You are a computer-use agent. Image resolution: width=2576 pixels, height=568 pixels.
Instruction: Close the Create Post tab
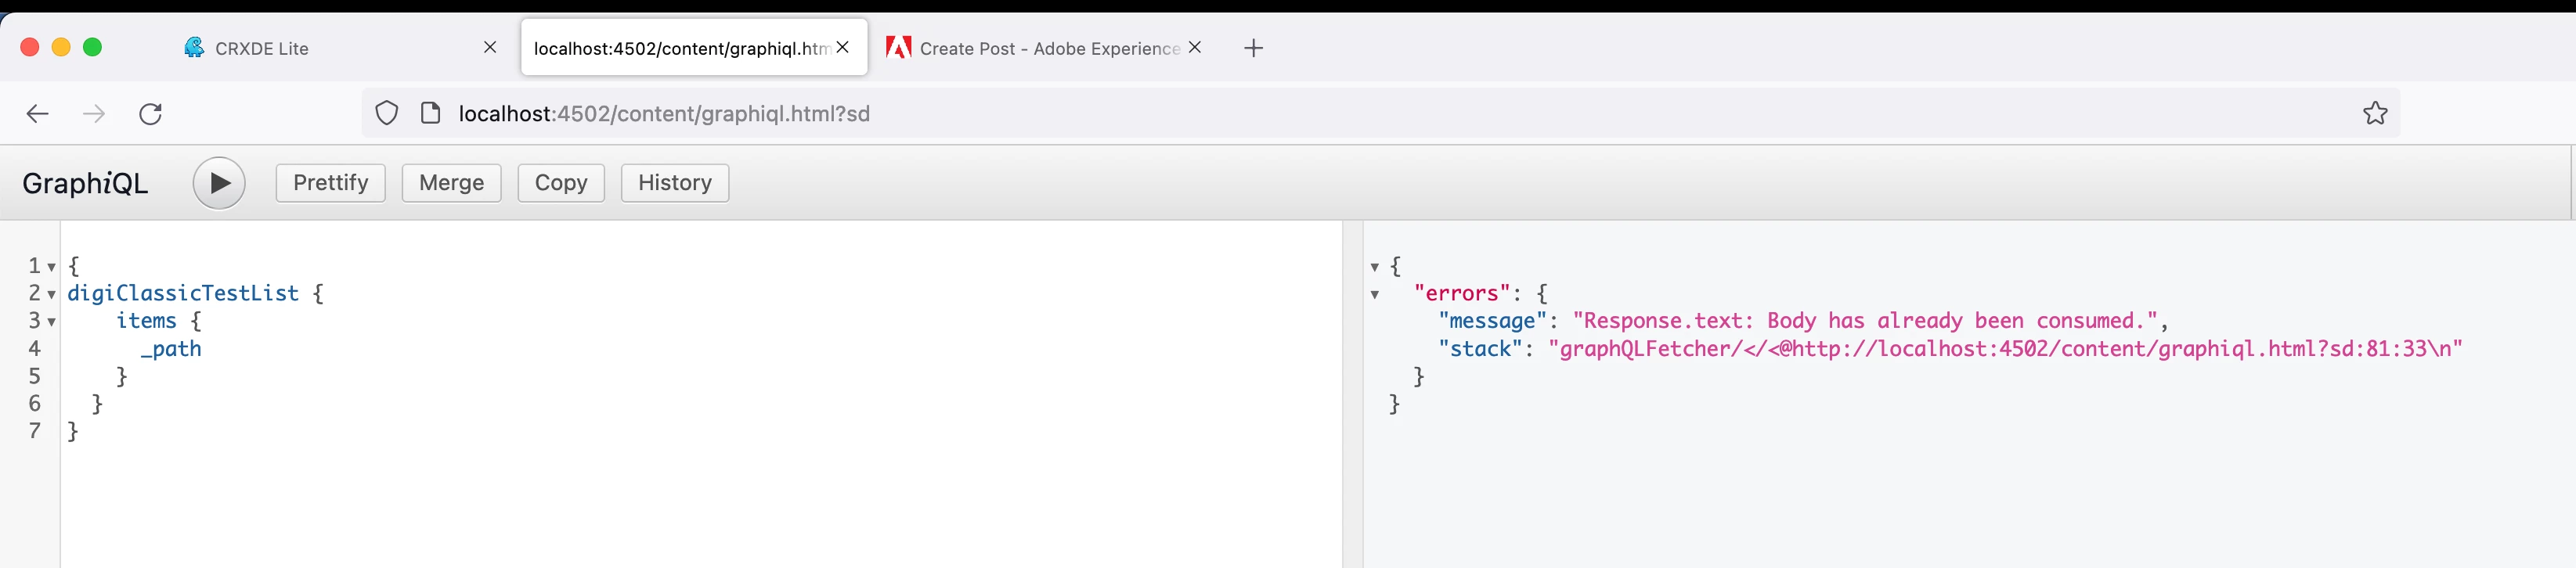coord(1195,47)
